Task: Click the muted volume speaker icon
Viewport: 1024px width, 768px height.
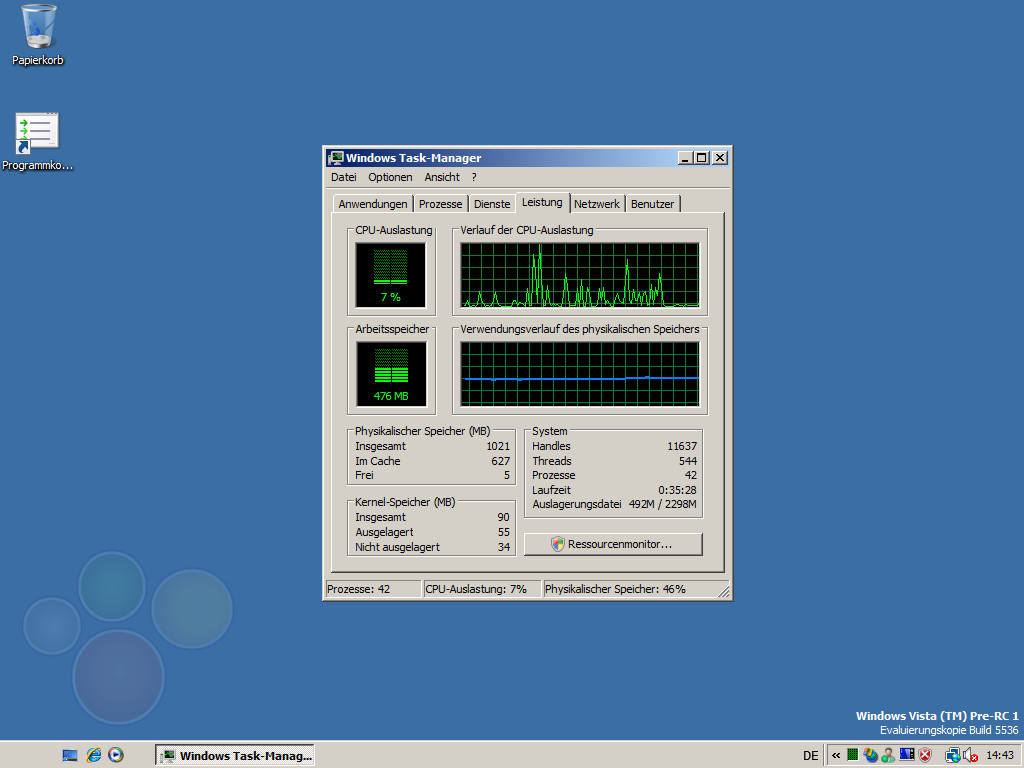Action: point(970,756)
